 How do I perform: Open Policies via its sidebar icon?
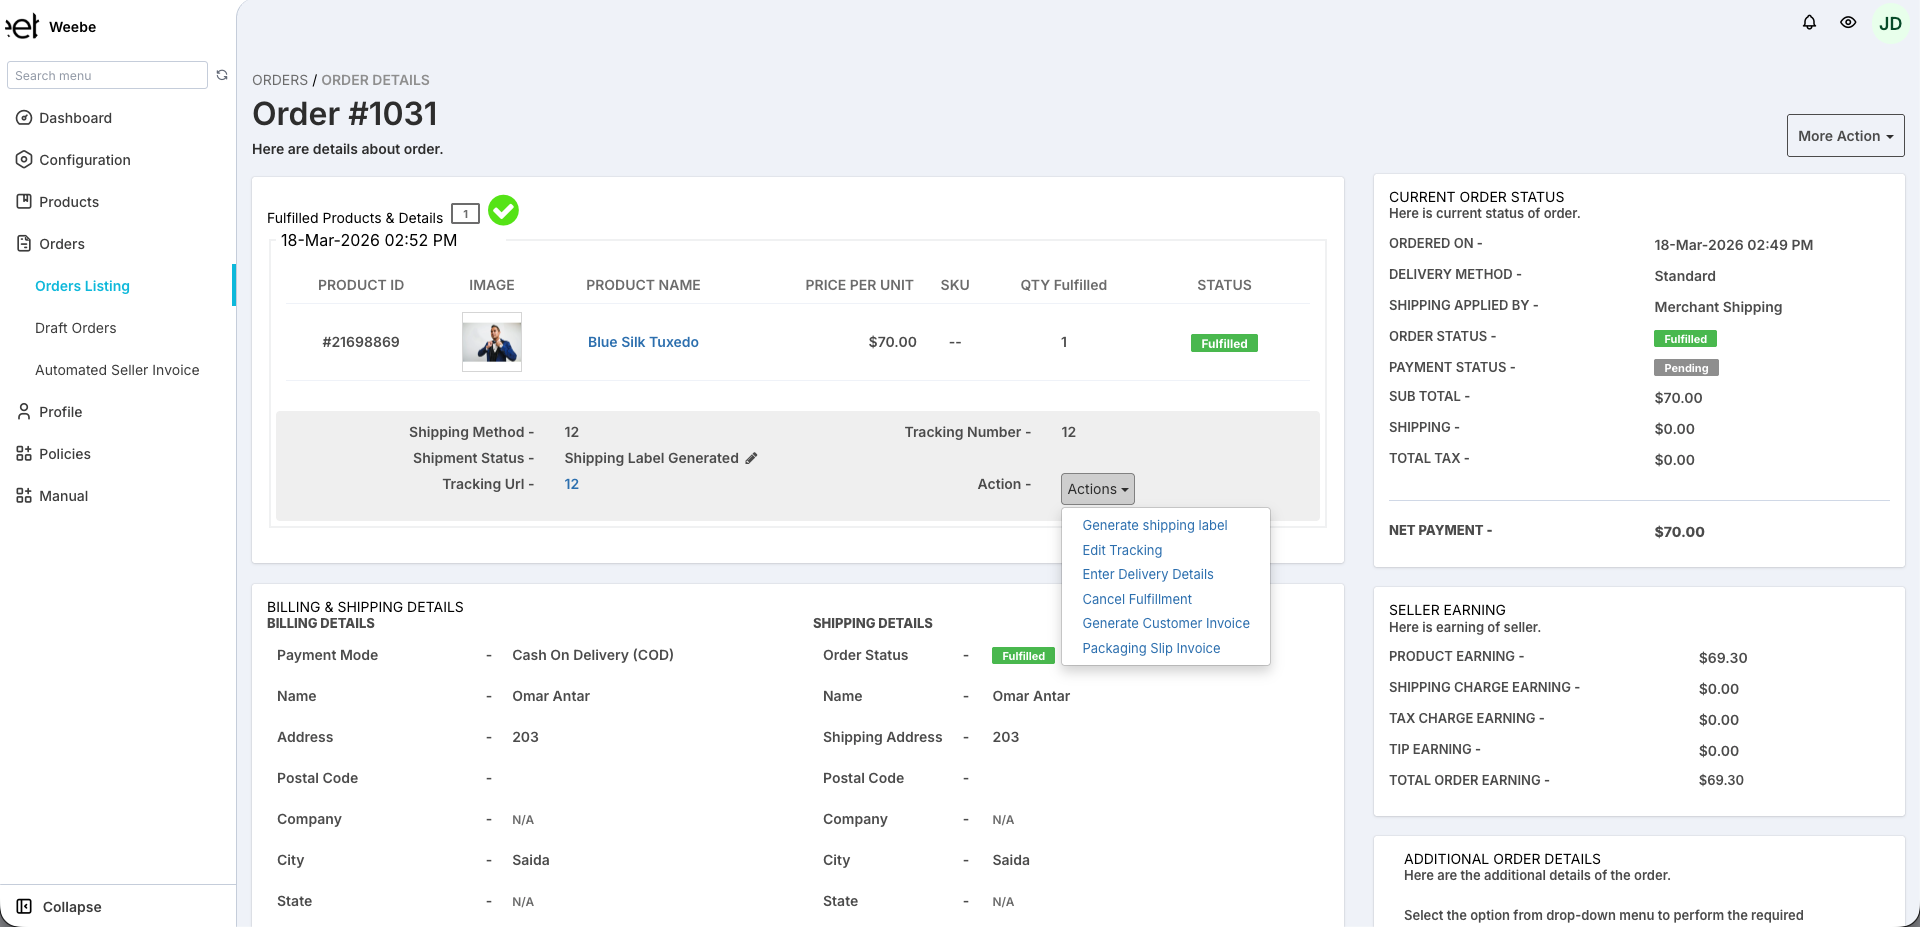click(x=22, y=454)
